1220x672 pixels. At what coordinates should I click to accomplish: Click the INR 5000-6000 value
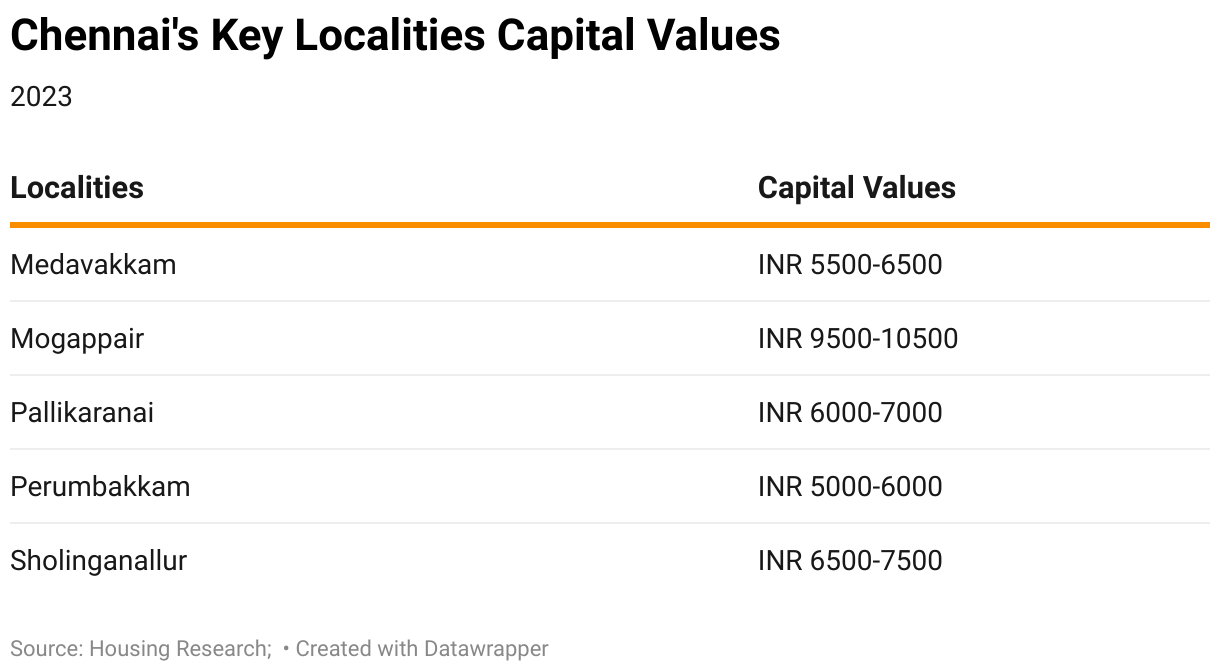pos(850,487)
